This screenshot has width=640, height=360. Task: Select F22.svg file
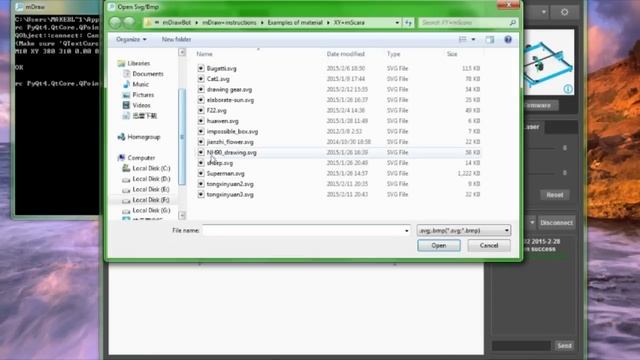216,111
